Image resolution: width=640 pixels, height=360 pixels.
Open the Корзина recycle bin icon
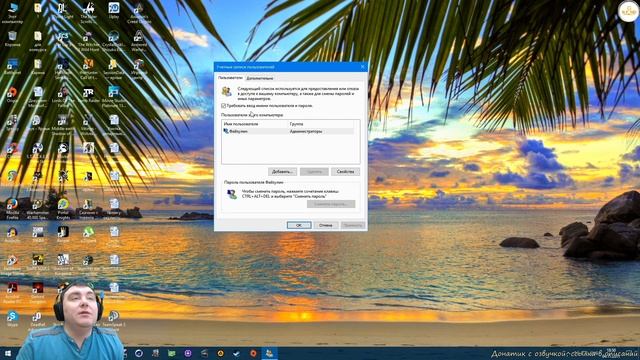12,39
